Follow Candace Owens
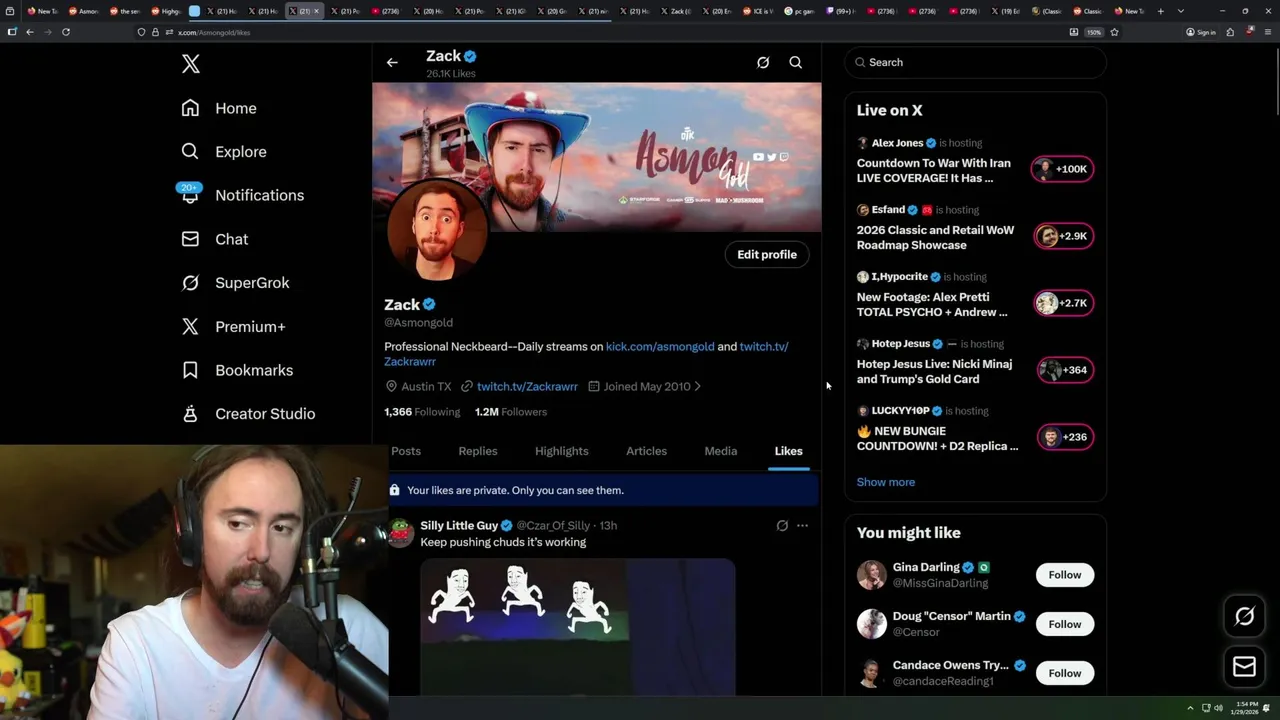1280x720 pixels. tap(1065, 674)
